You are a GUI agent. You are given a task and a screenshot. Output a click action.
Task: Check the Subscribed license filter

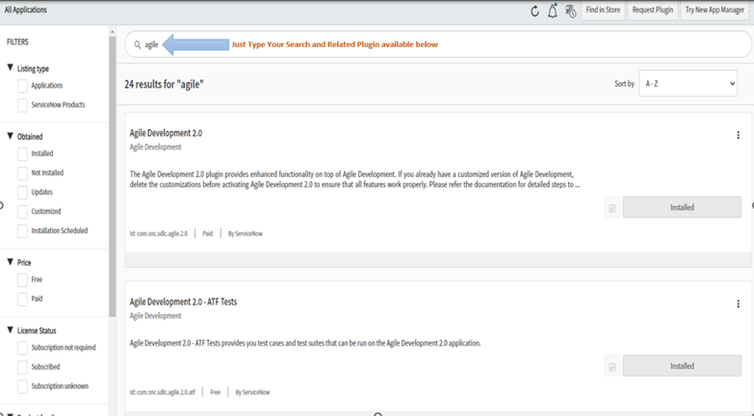pyautogui.click(x=22, y=367)
